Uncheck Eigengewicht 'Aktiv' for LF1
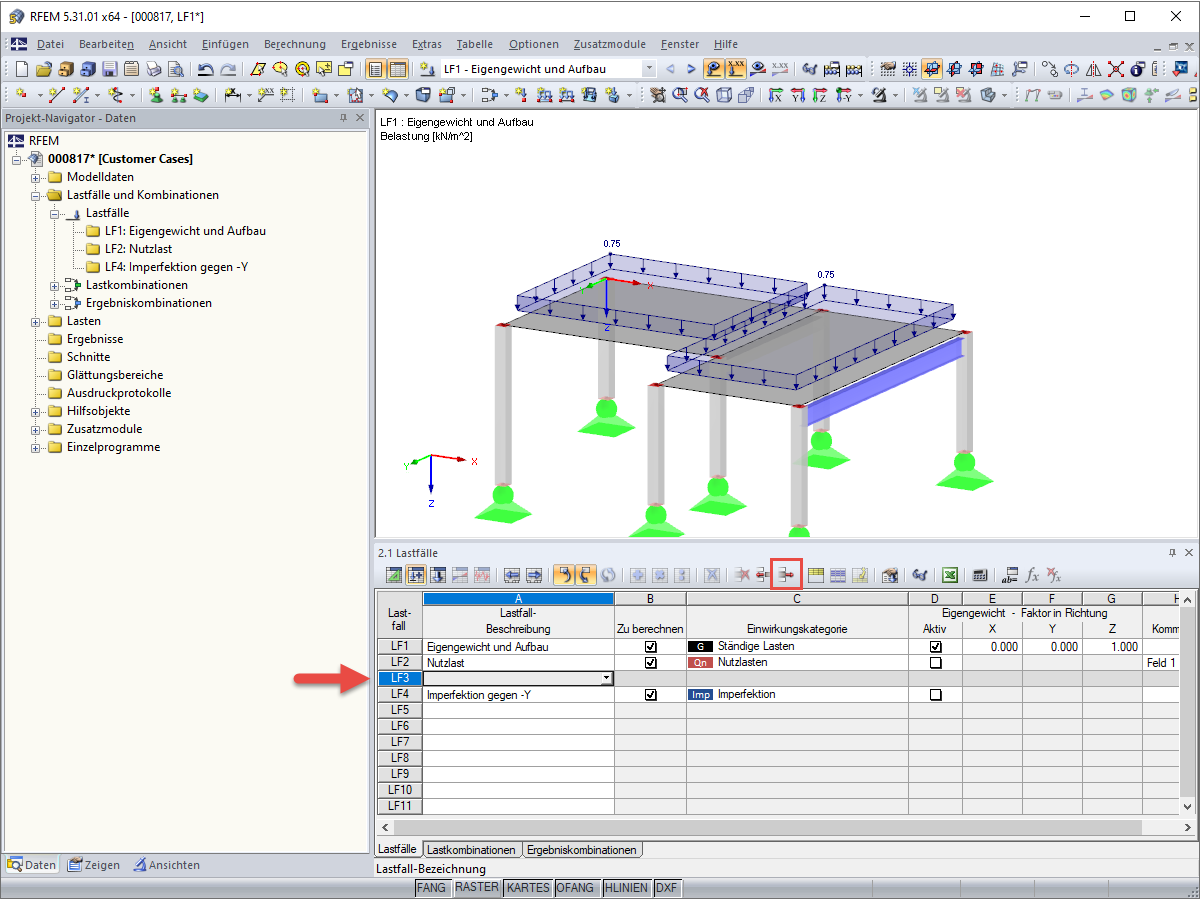 click(935, 647)
